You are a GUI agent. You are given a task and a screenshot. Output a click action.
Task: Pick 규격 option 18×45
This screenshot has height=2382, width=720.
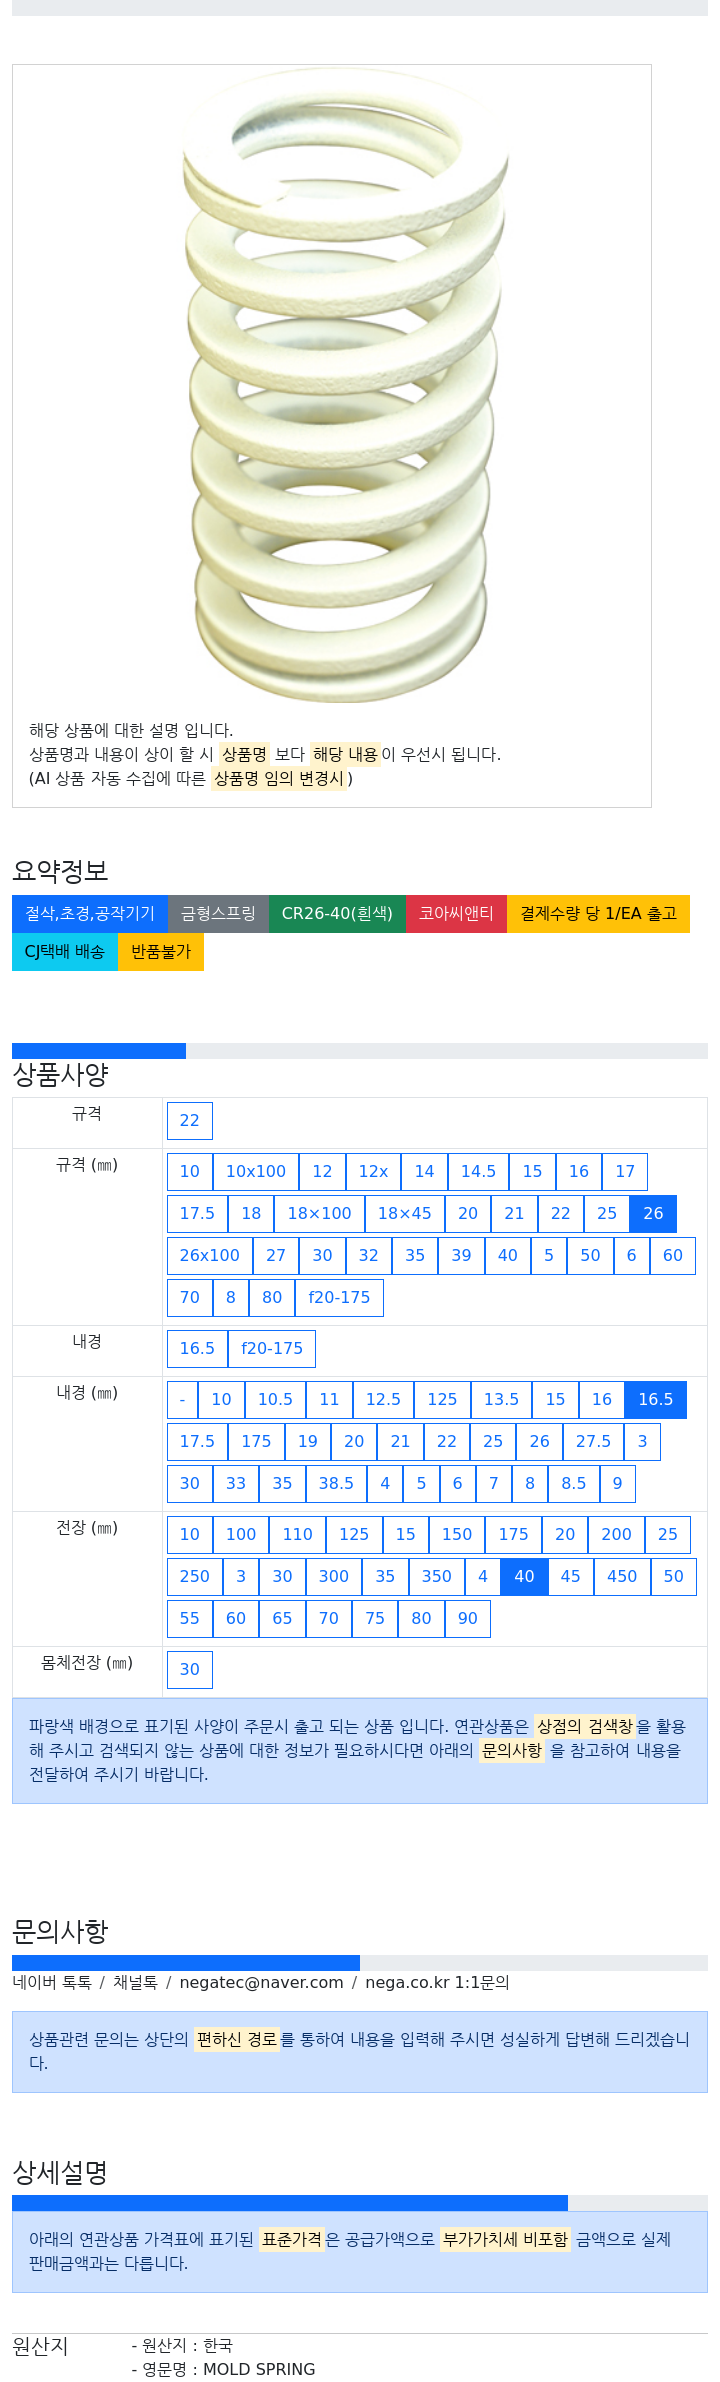point(405,1214)
